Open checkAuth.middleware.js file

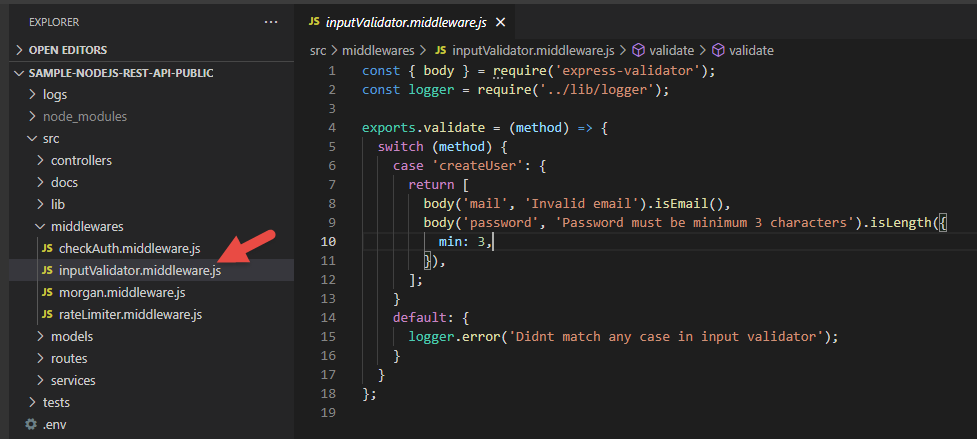pos(151,248)
